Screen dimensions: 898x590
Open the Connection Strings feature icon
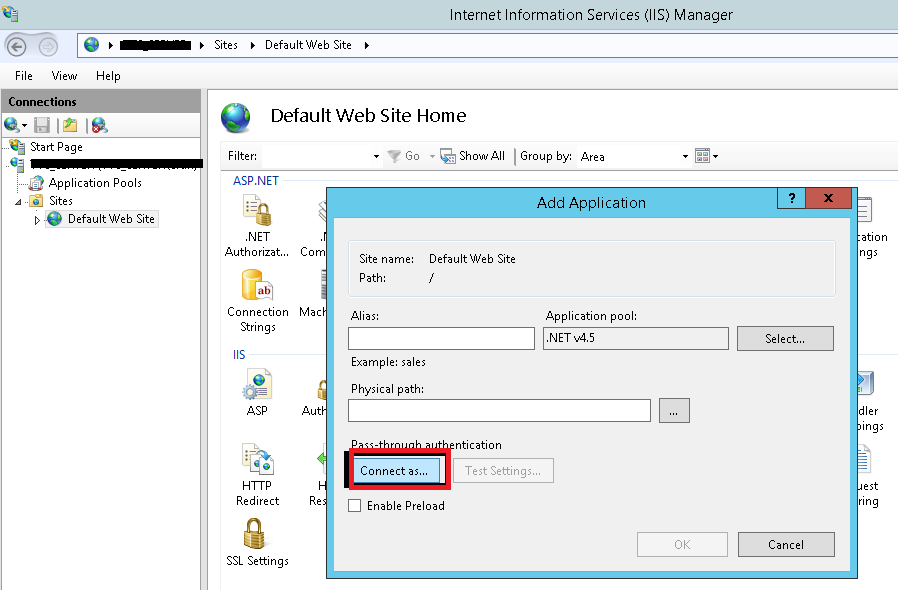[257, 288]
